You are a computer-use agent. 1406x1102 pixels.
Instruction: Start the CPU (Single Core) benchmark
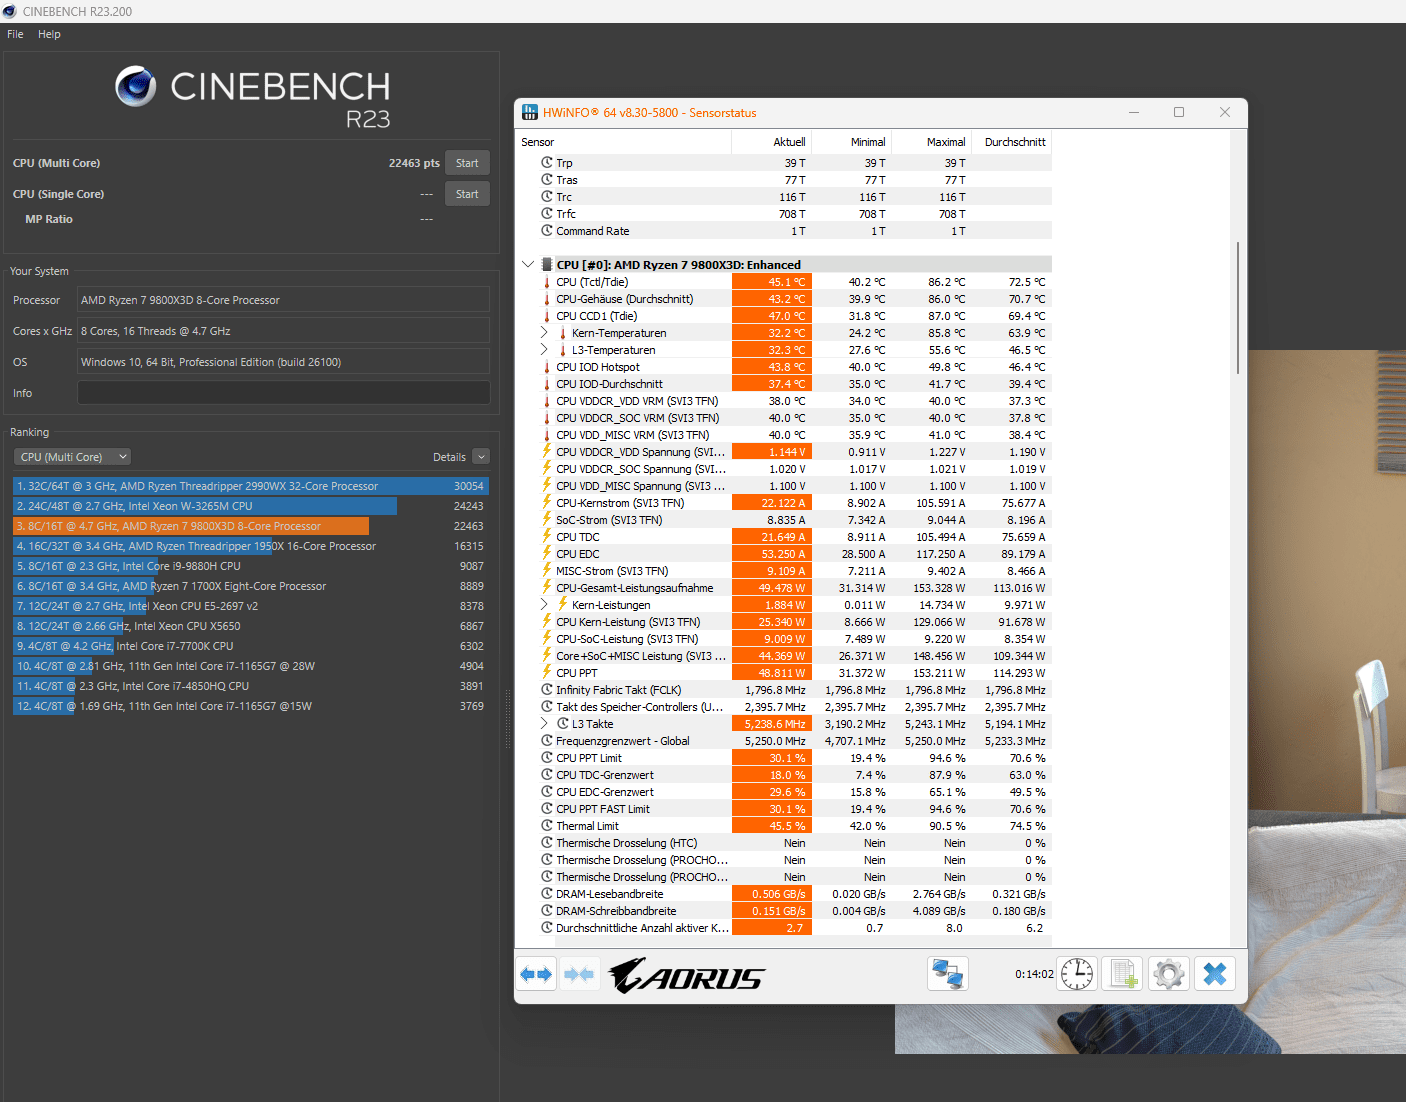[467, 194]
